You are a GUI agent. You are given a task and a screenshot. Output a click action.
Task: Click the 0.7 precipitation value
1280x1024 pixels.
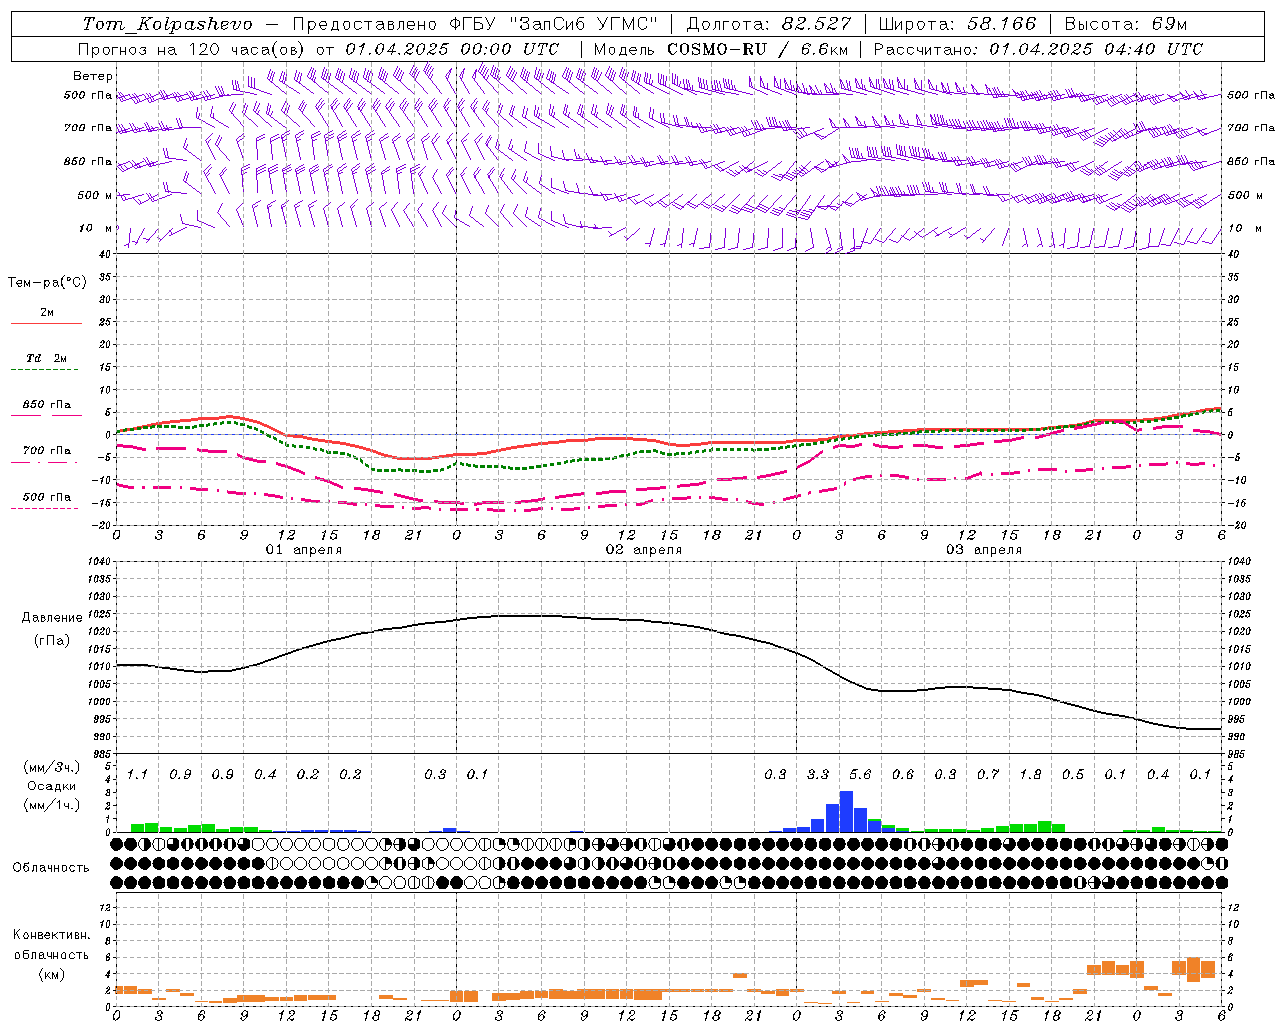point(988,775)
